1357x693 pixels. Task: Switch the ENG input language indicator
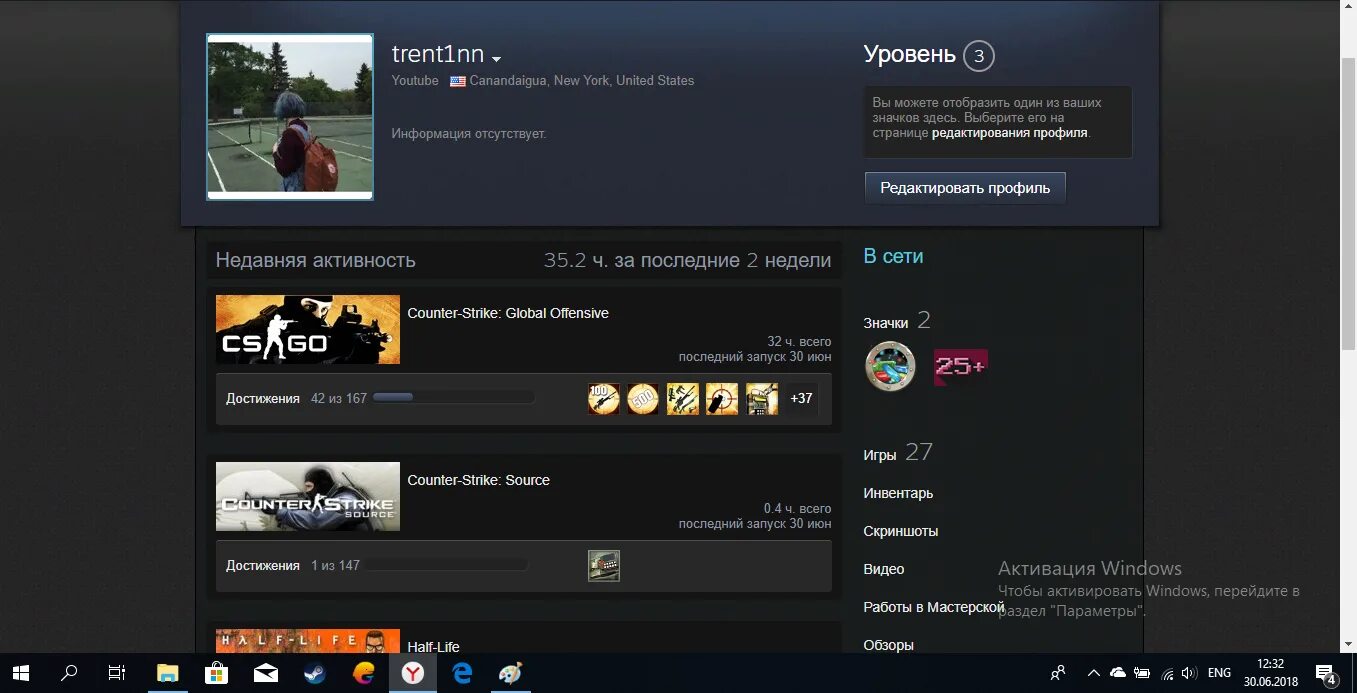tap(1219, 673)
